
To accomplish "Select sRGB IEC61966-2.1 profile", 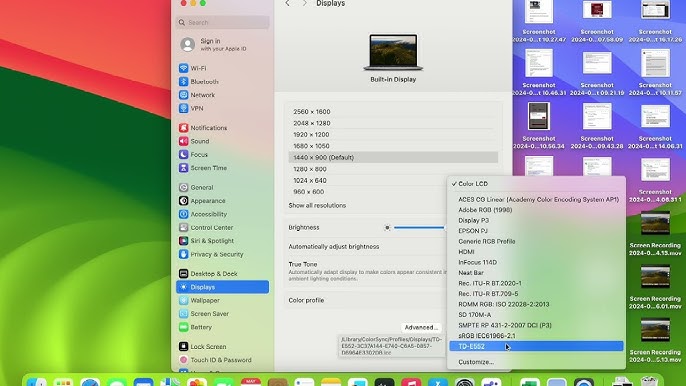I will [x=536, y=336].
